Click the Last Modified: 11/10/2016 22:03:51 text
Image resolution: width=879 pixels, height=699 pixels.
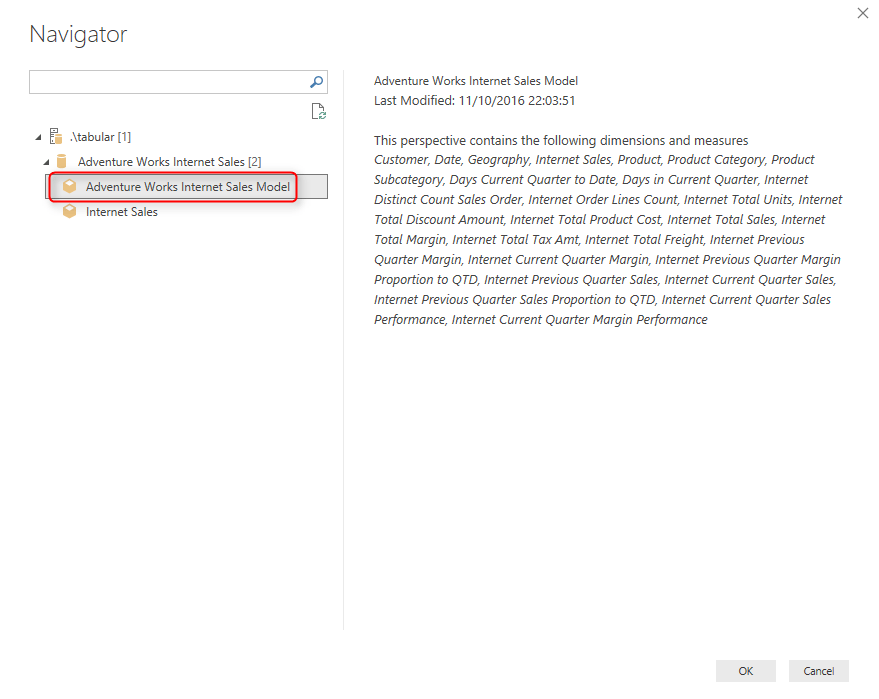pyautogui.click(x=474, y=101)
